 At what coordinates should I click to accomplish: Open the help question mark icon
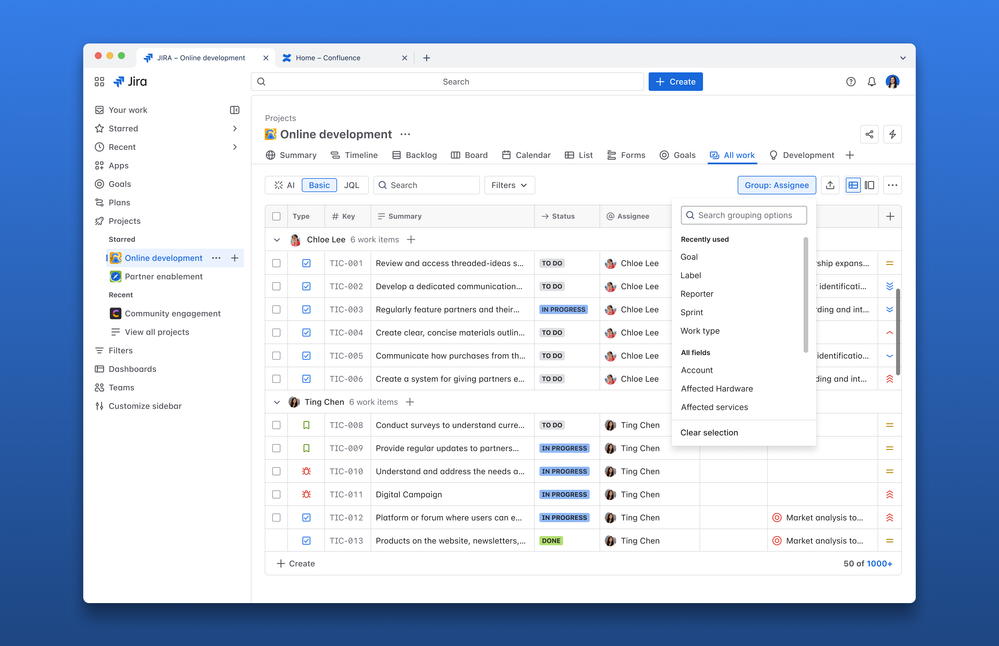pyautogui.click(x=851, y=82)
